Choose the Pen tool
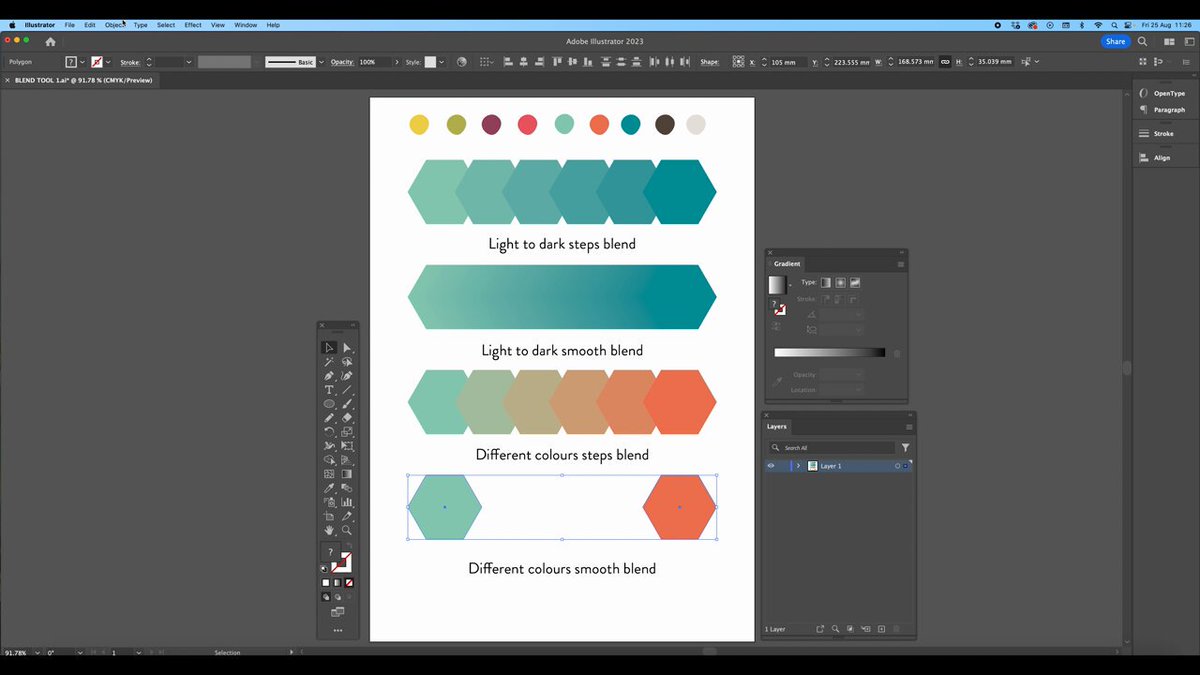This screenshot has height=675, width=1200. coord(329,376)
